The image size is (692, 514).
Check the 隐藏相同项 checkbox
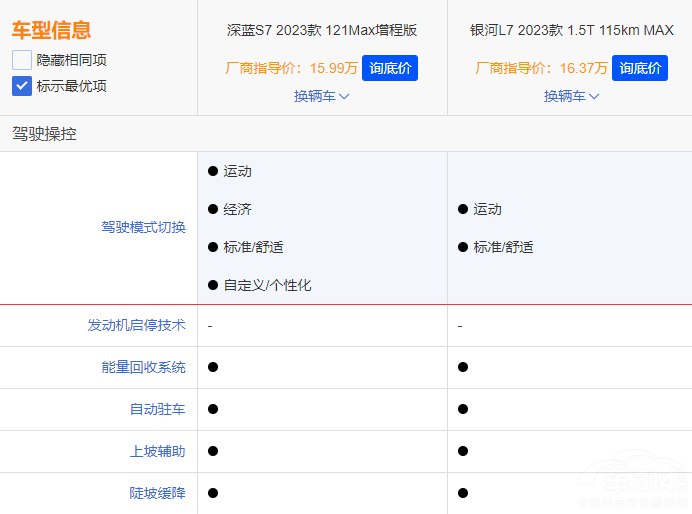point(22,60)
